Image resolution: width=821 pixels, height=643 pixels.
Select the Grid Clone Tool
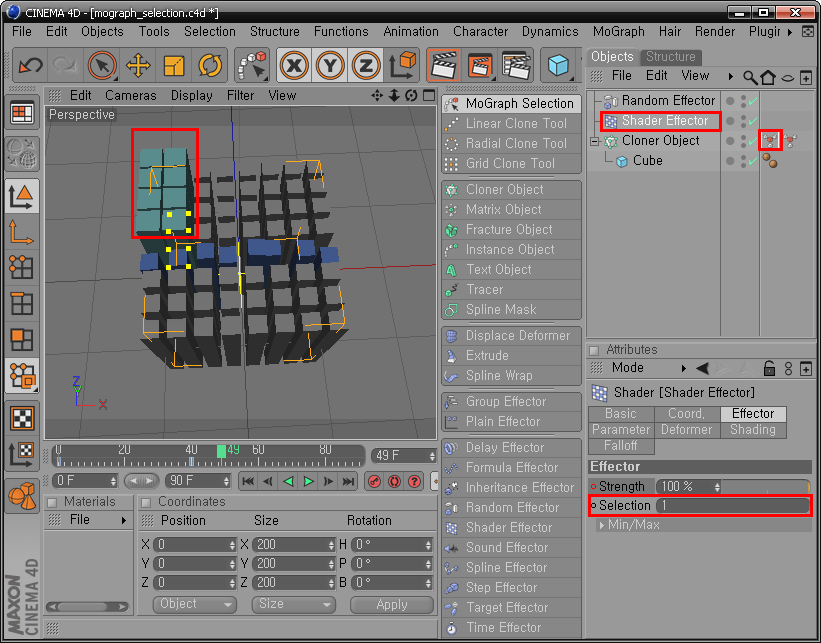[512, 163]
